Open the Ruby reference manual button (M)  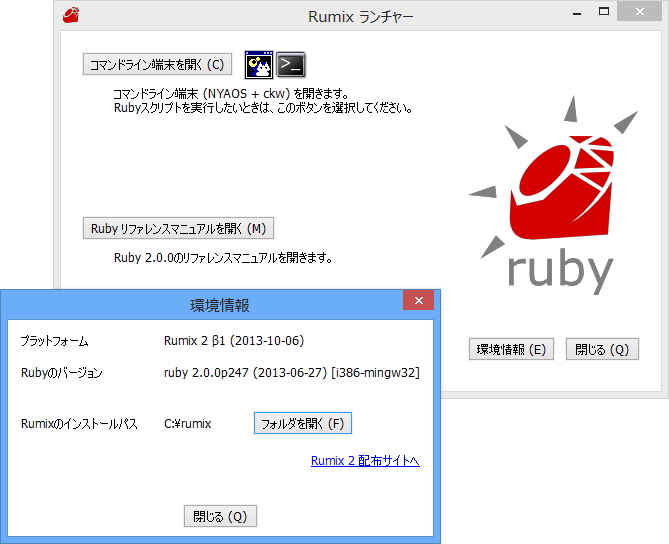point(178,228)
